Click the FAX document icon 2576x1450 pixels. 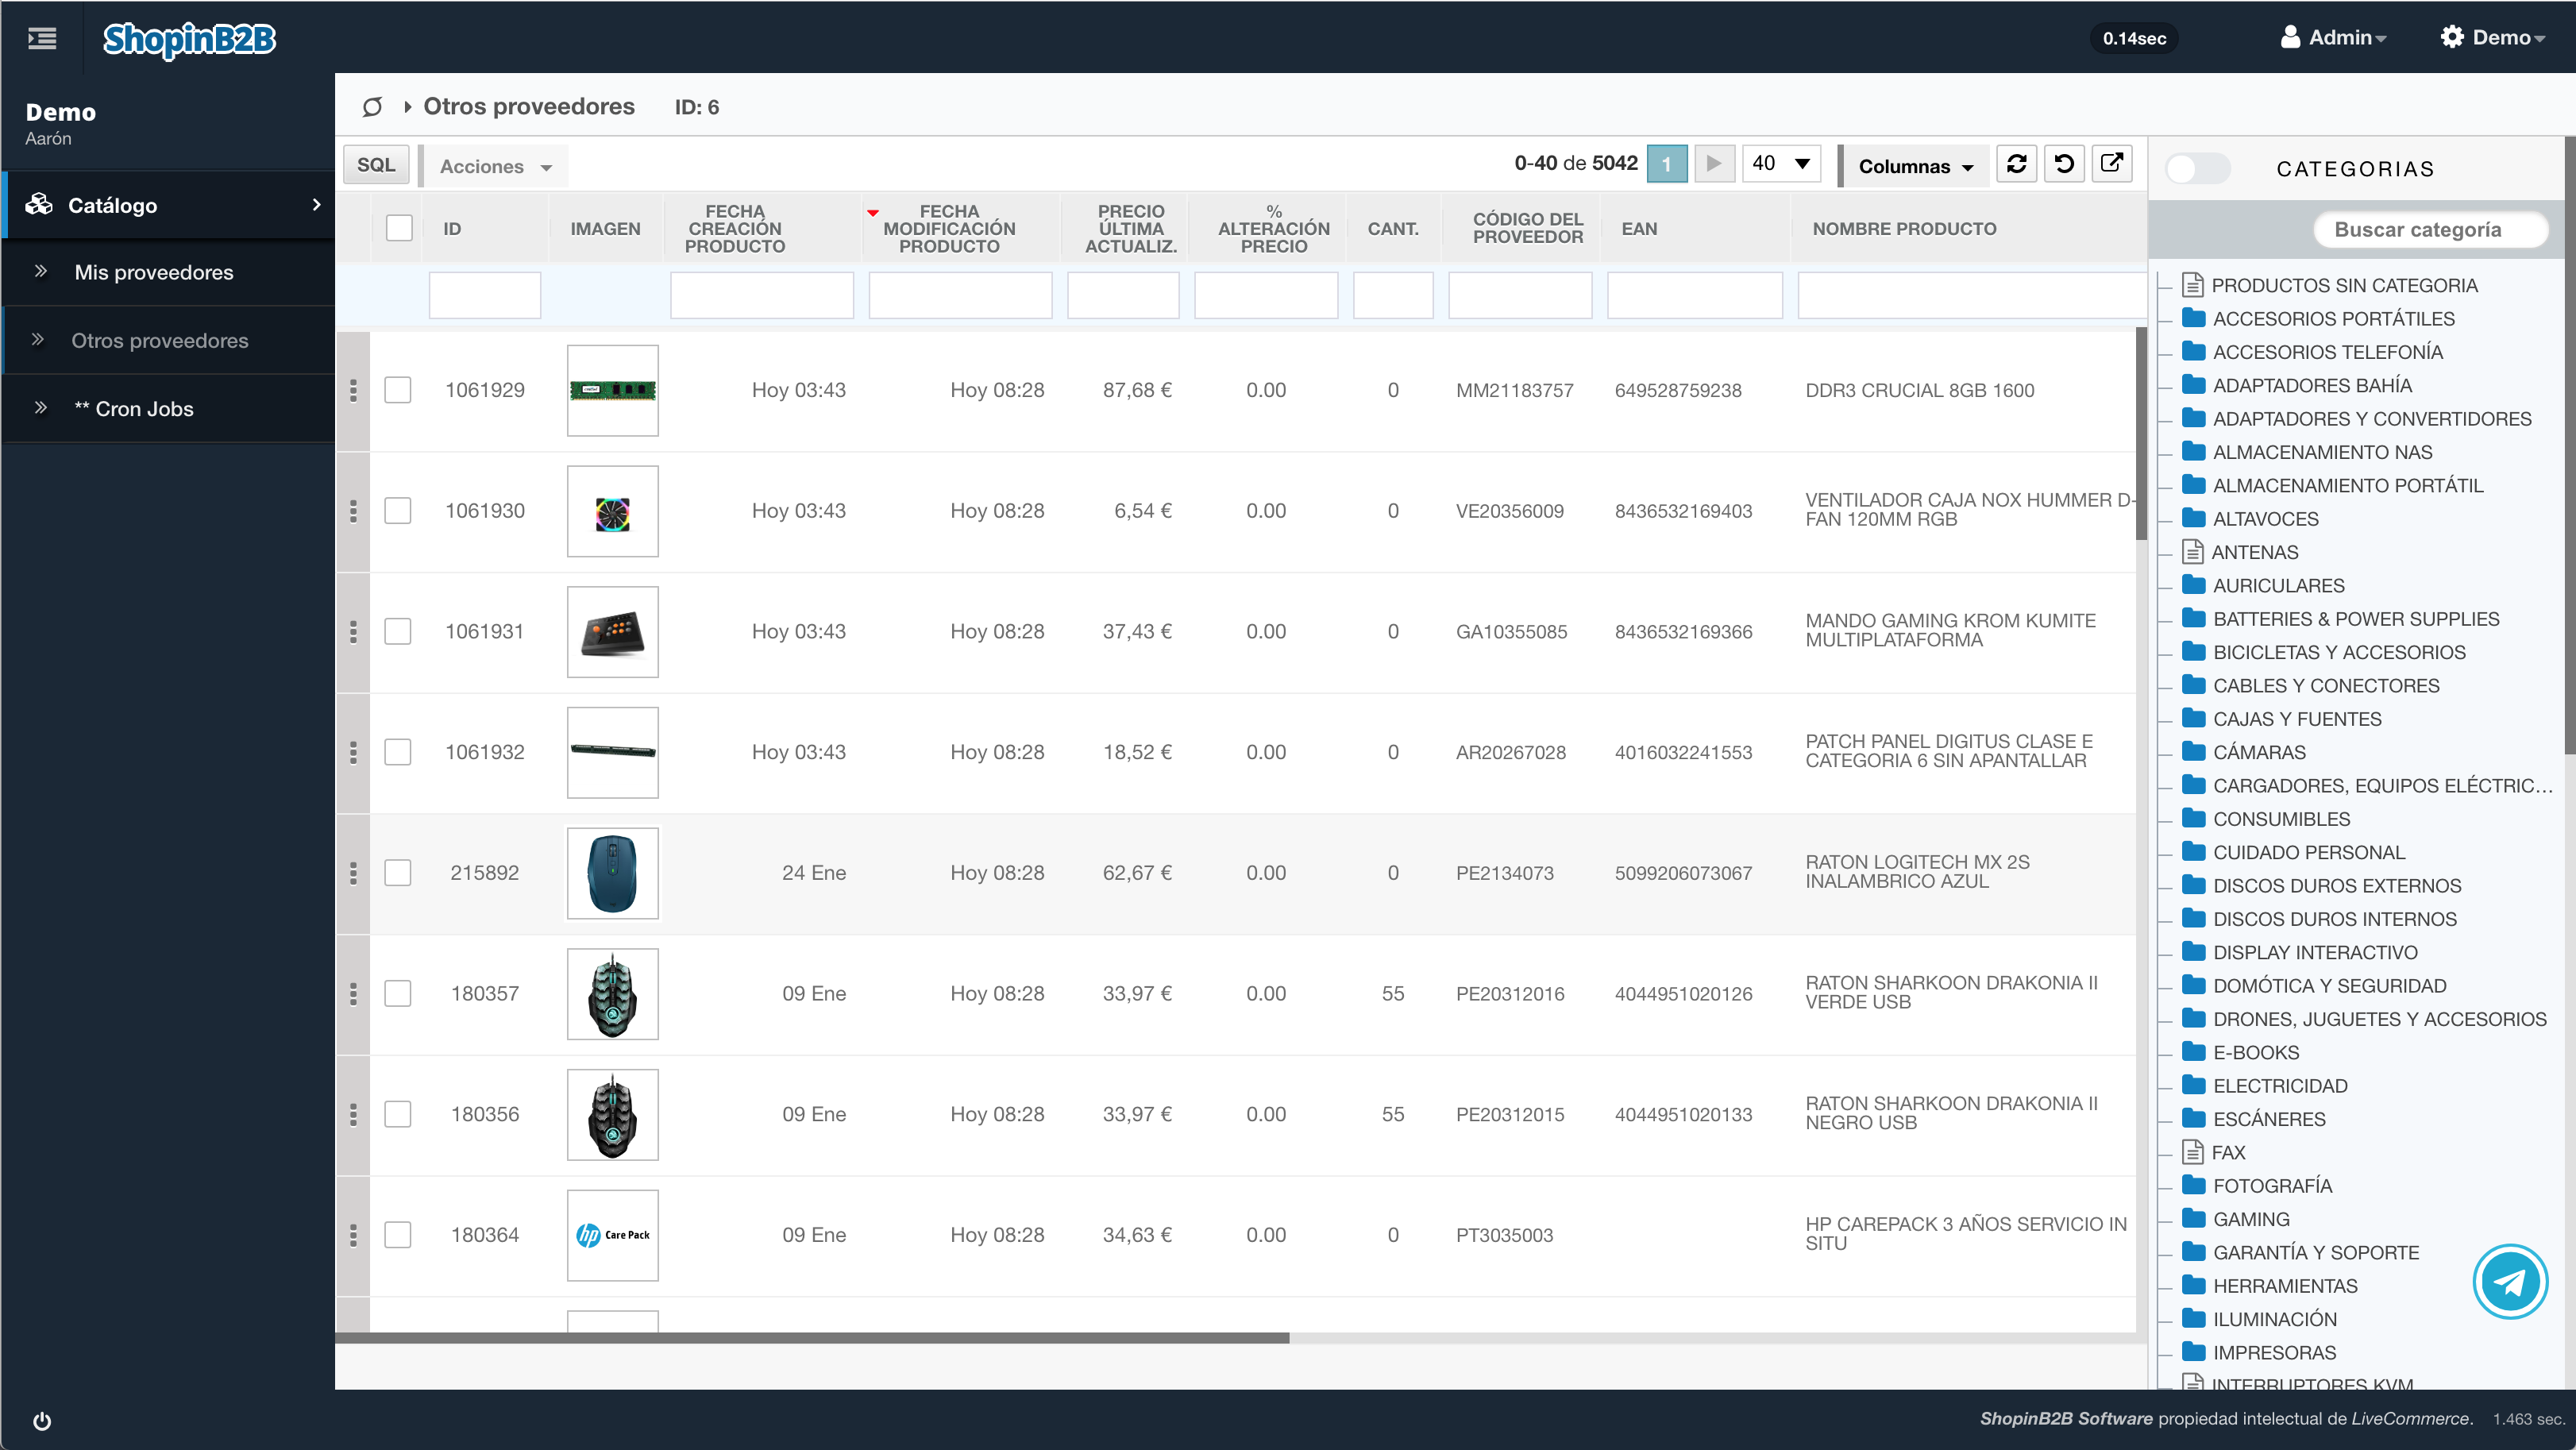[2192, 1152]
